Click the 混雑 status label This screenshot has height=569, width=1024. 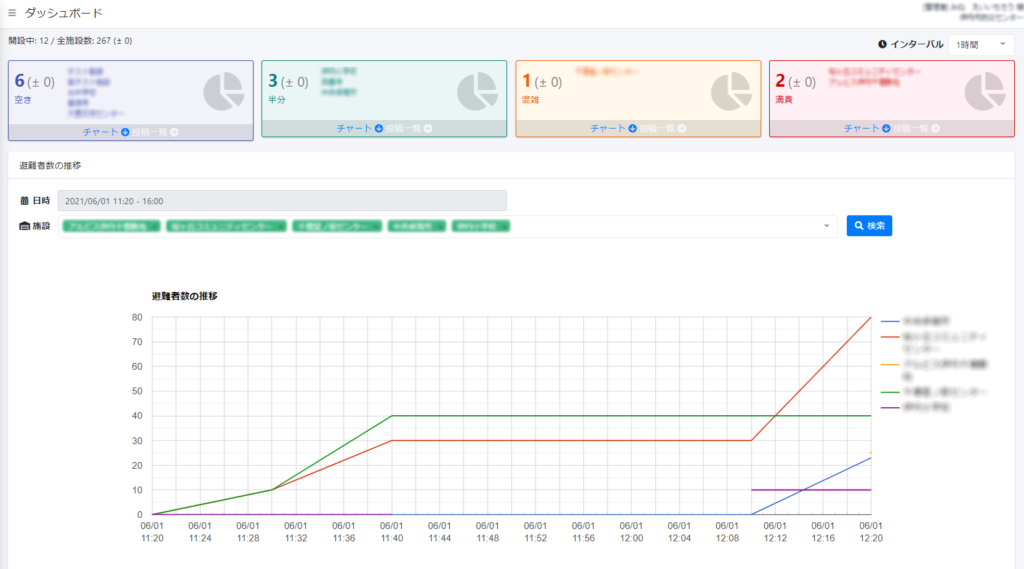pos(530,100)
